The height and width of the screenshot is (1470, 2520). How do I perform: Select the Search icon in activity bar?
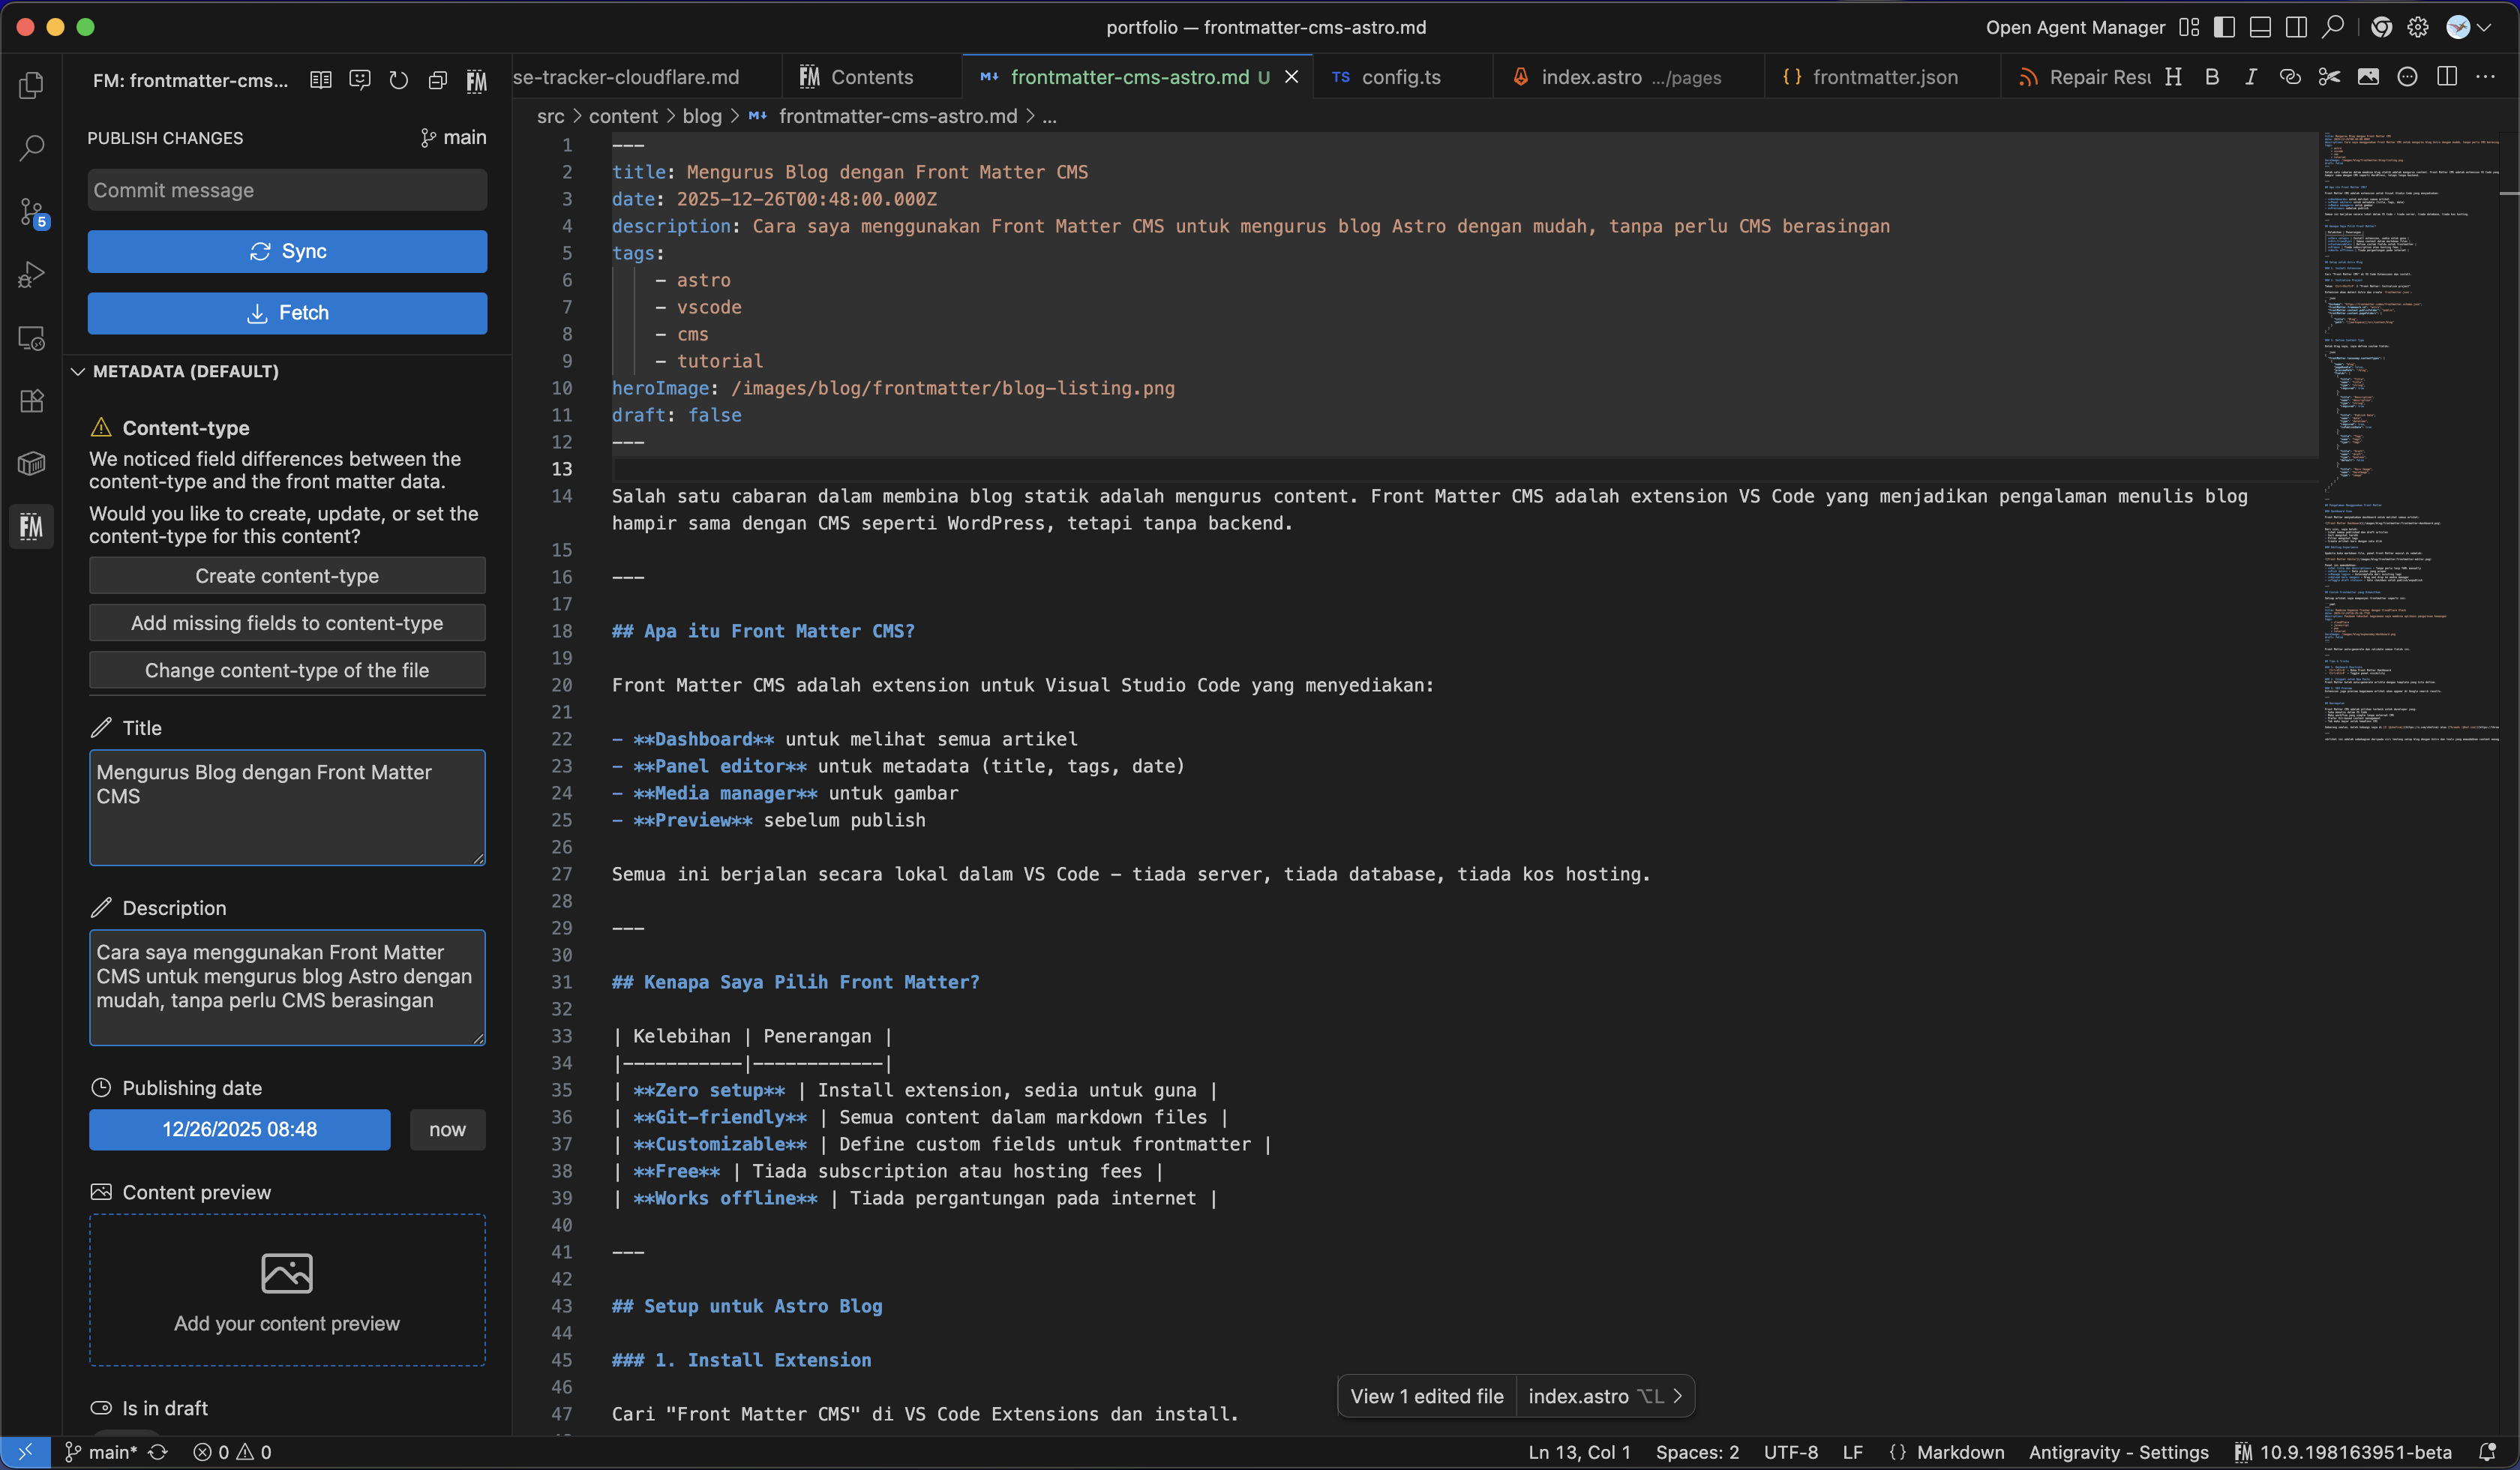31,148
